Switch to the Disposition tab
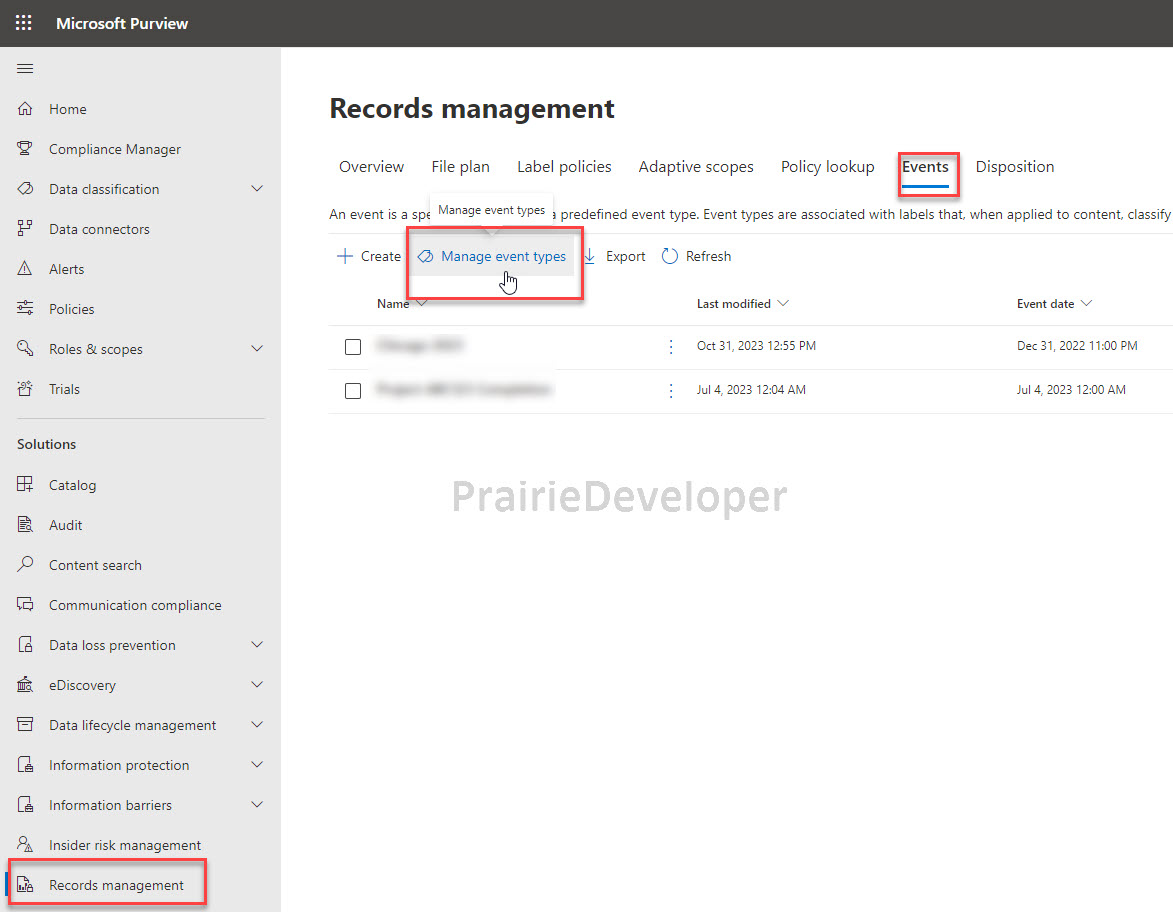The image size is (1173, 912). click(x=1014, y=166)
